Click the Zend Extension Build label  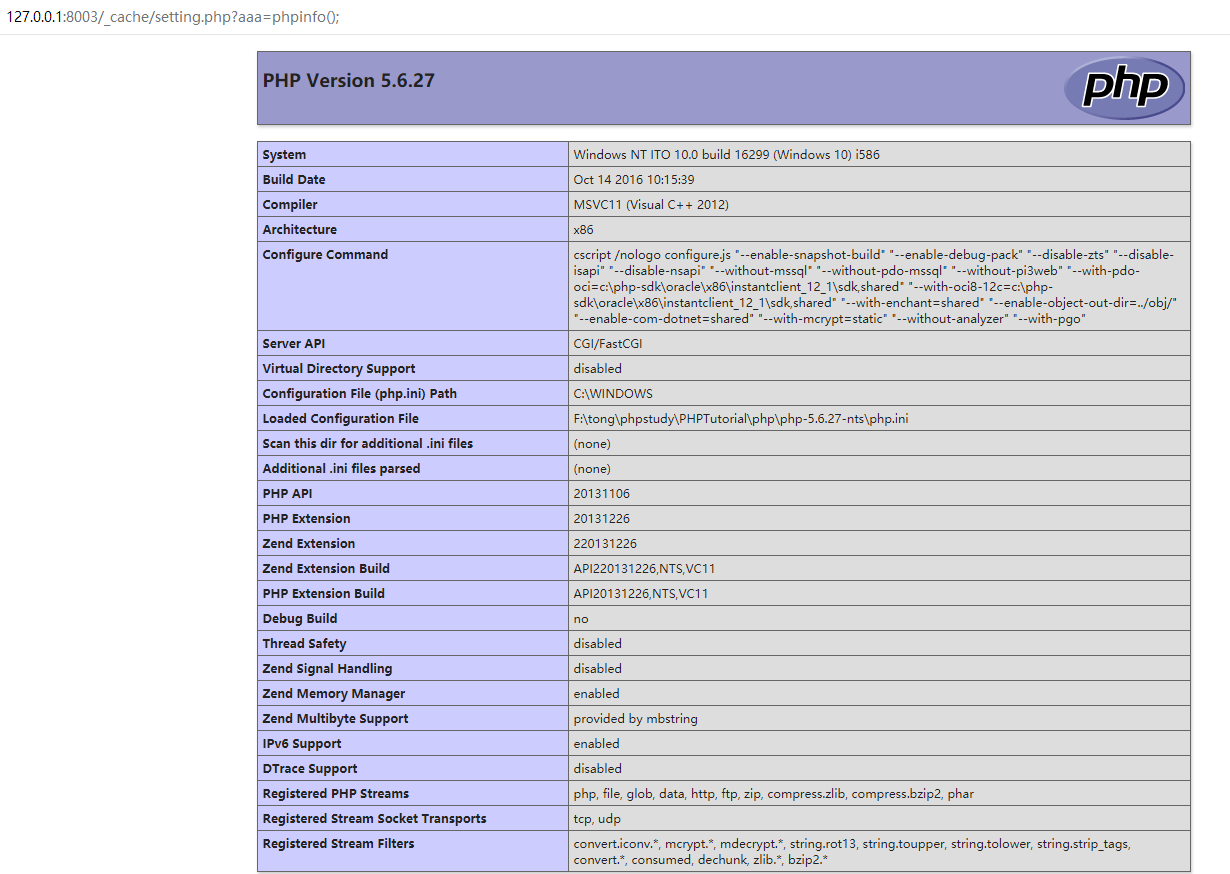pyautogui.click(x=326, y=569)
